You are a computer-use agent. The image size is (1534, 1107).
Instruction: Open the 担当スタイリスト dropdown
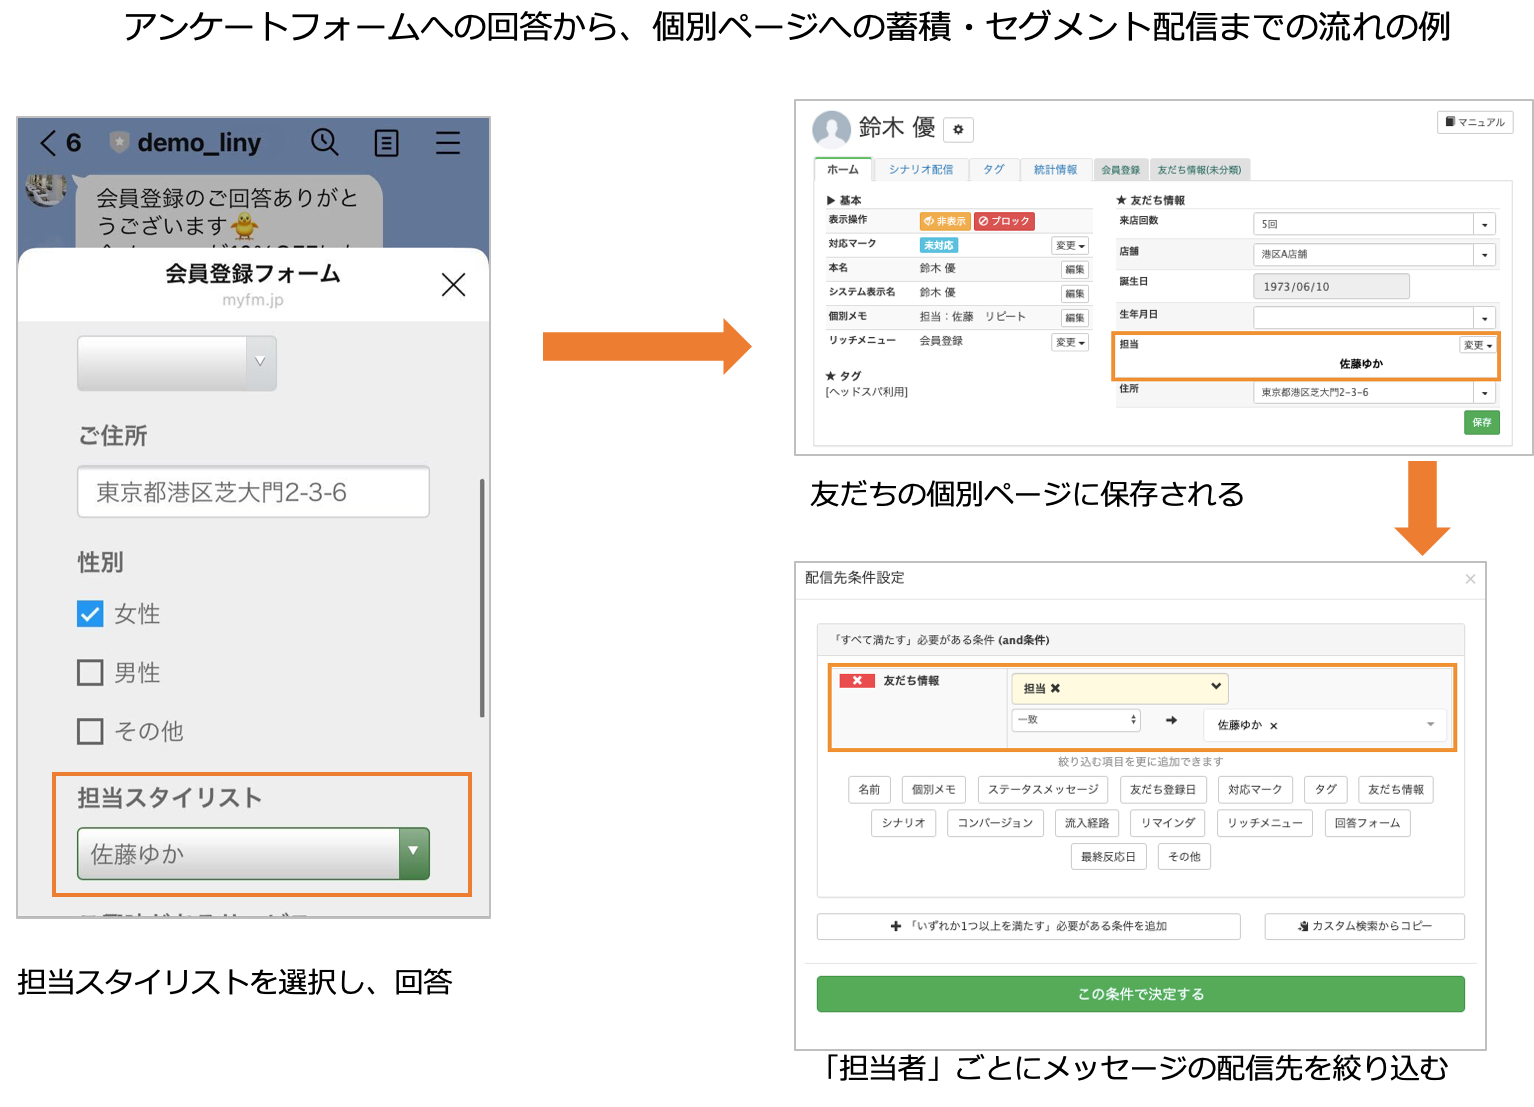coord(253,854)
